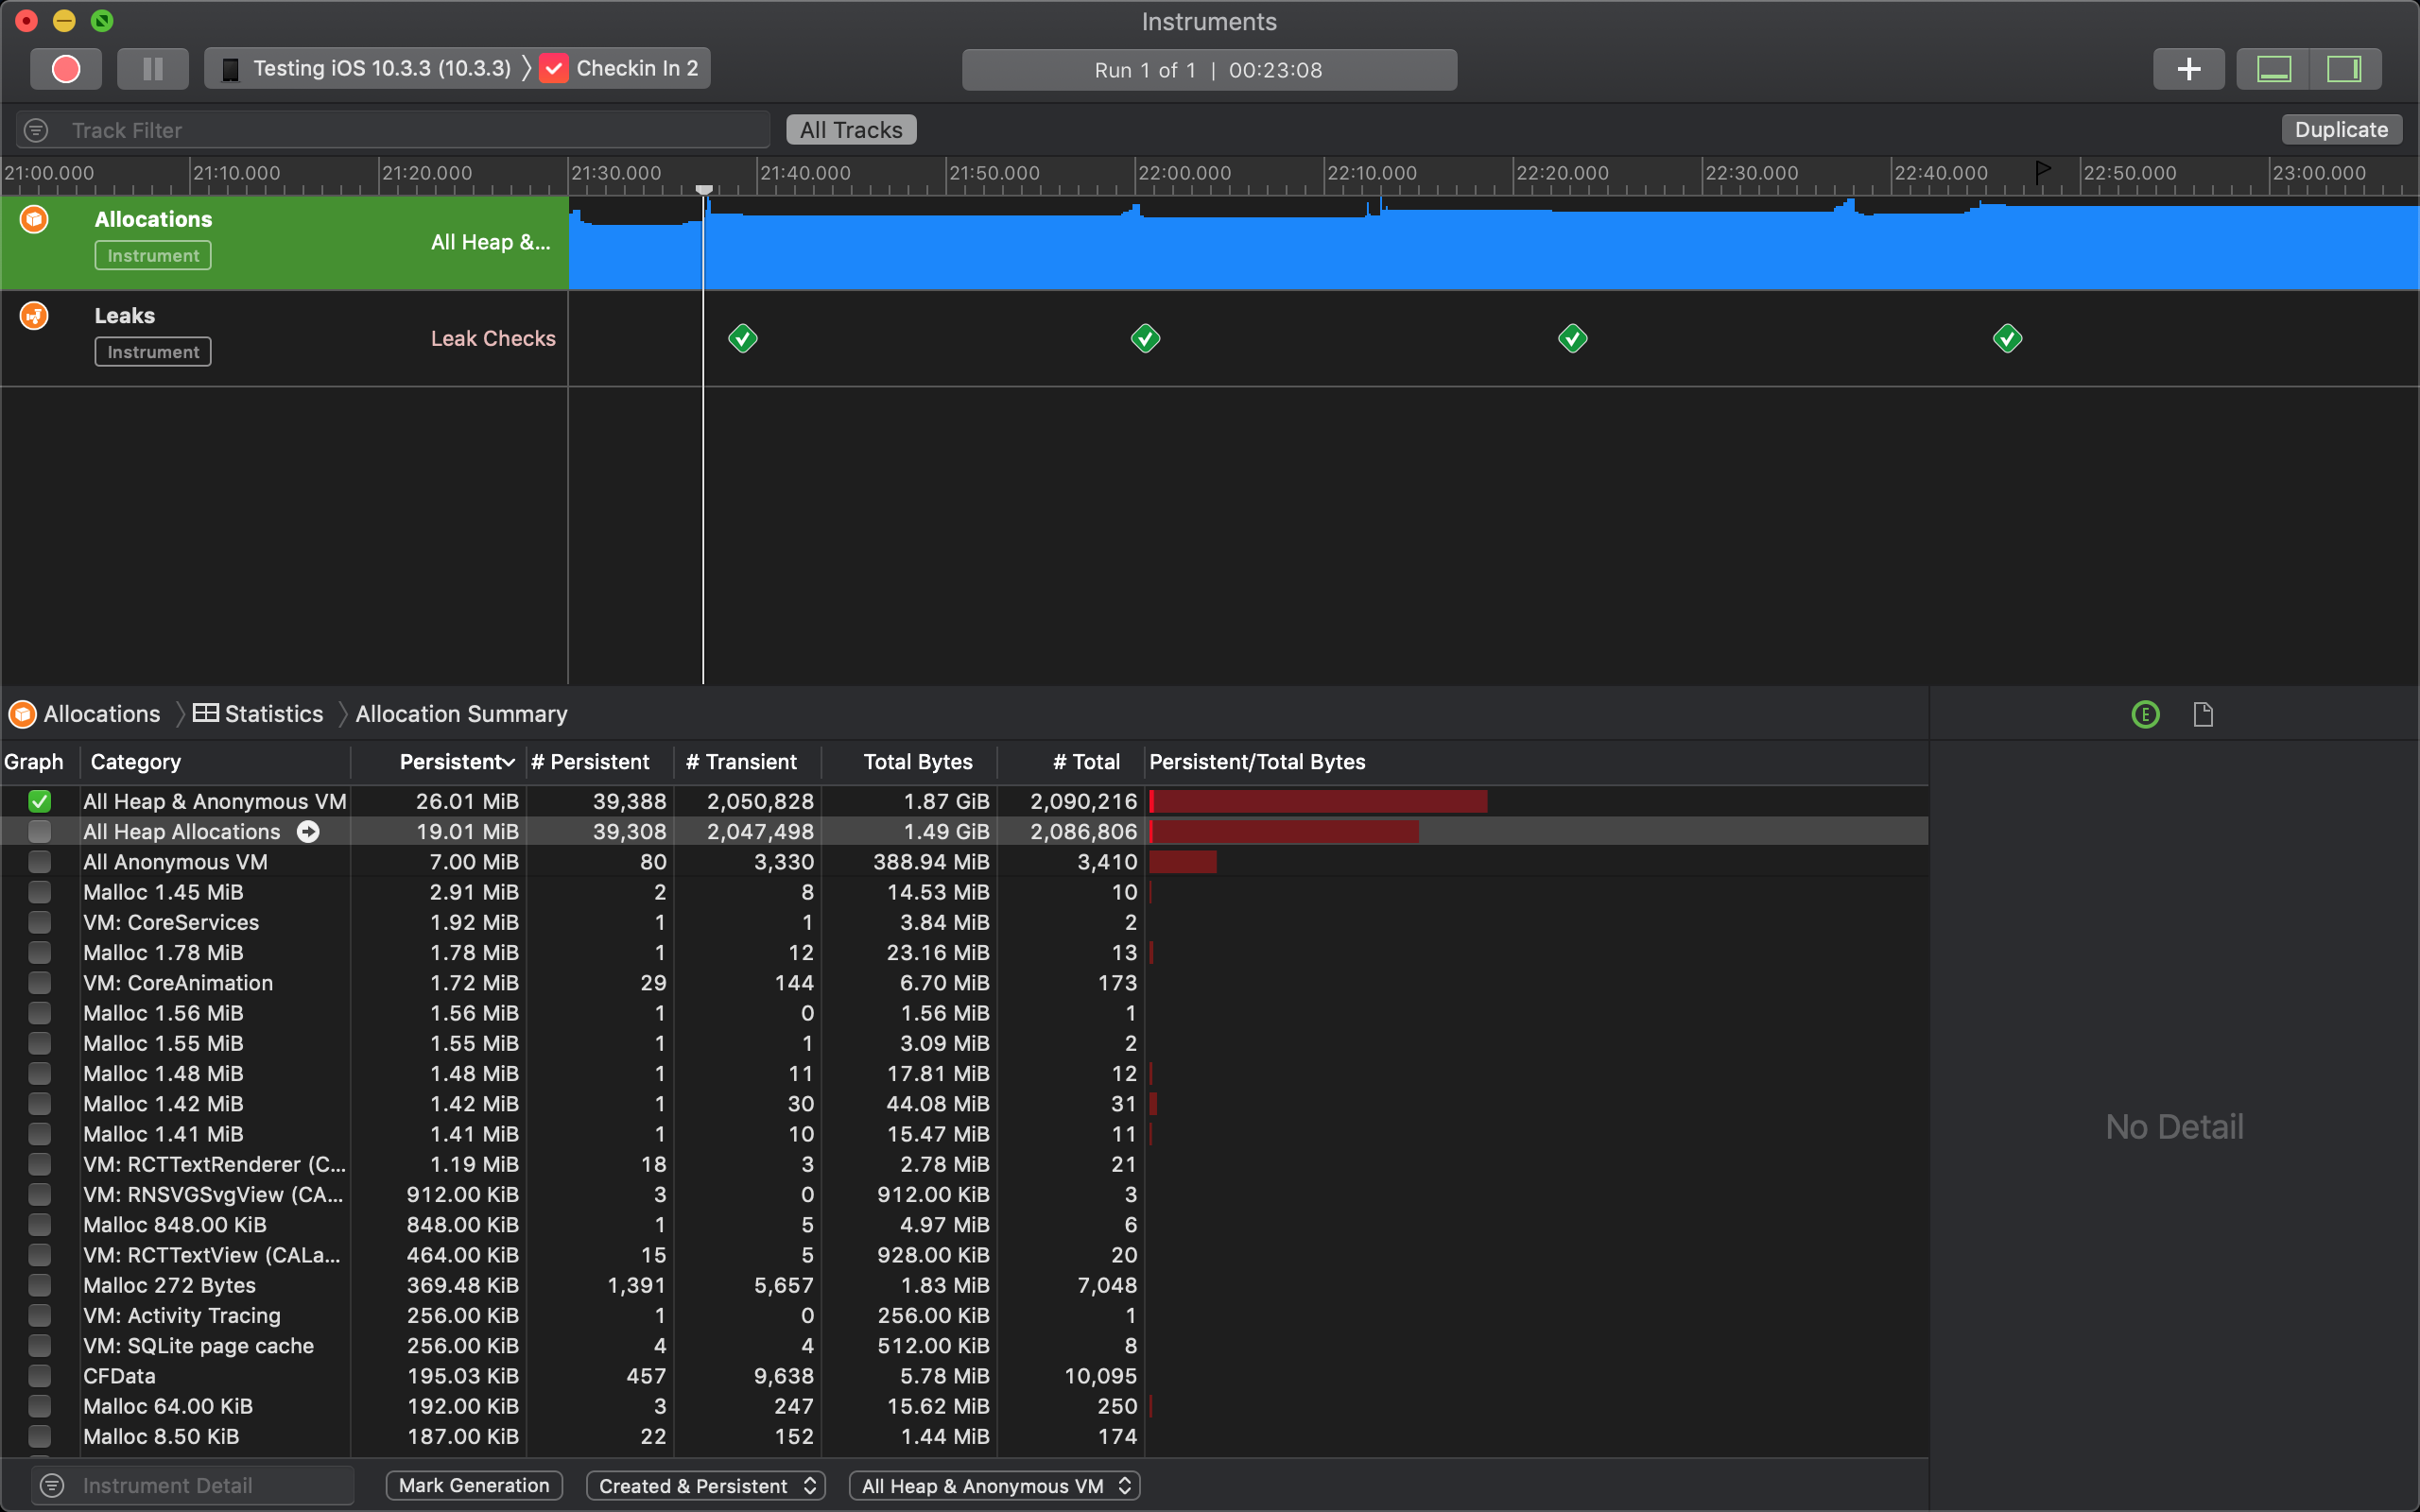Screen dimensions: 2420x1512
Task: Enable graph for All Heap Allocations
Action: coord(40,832)
